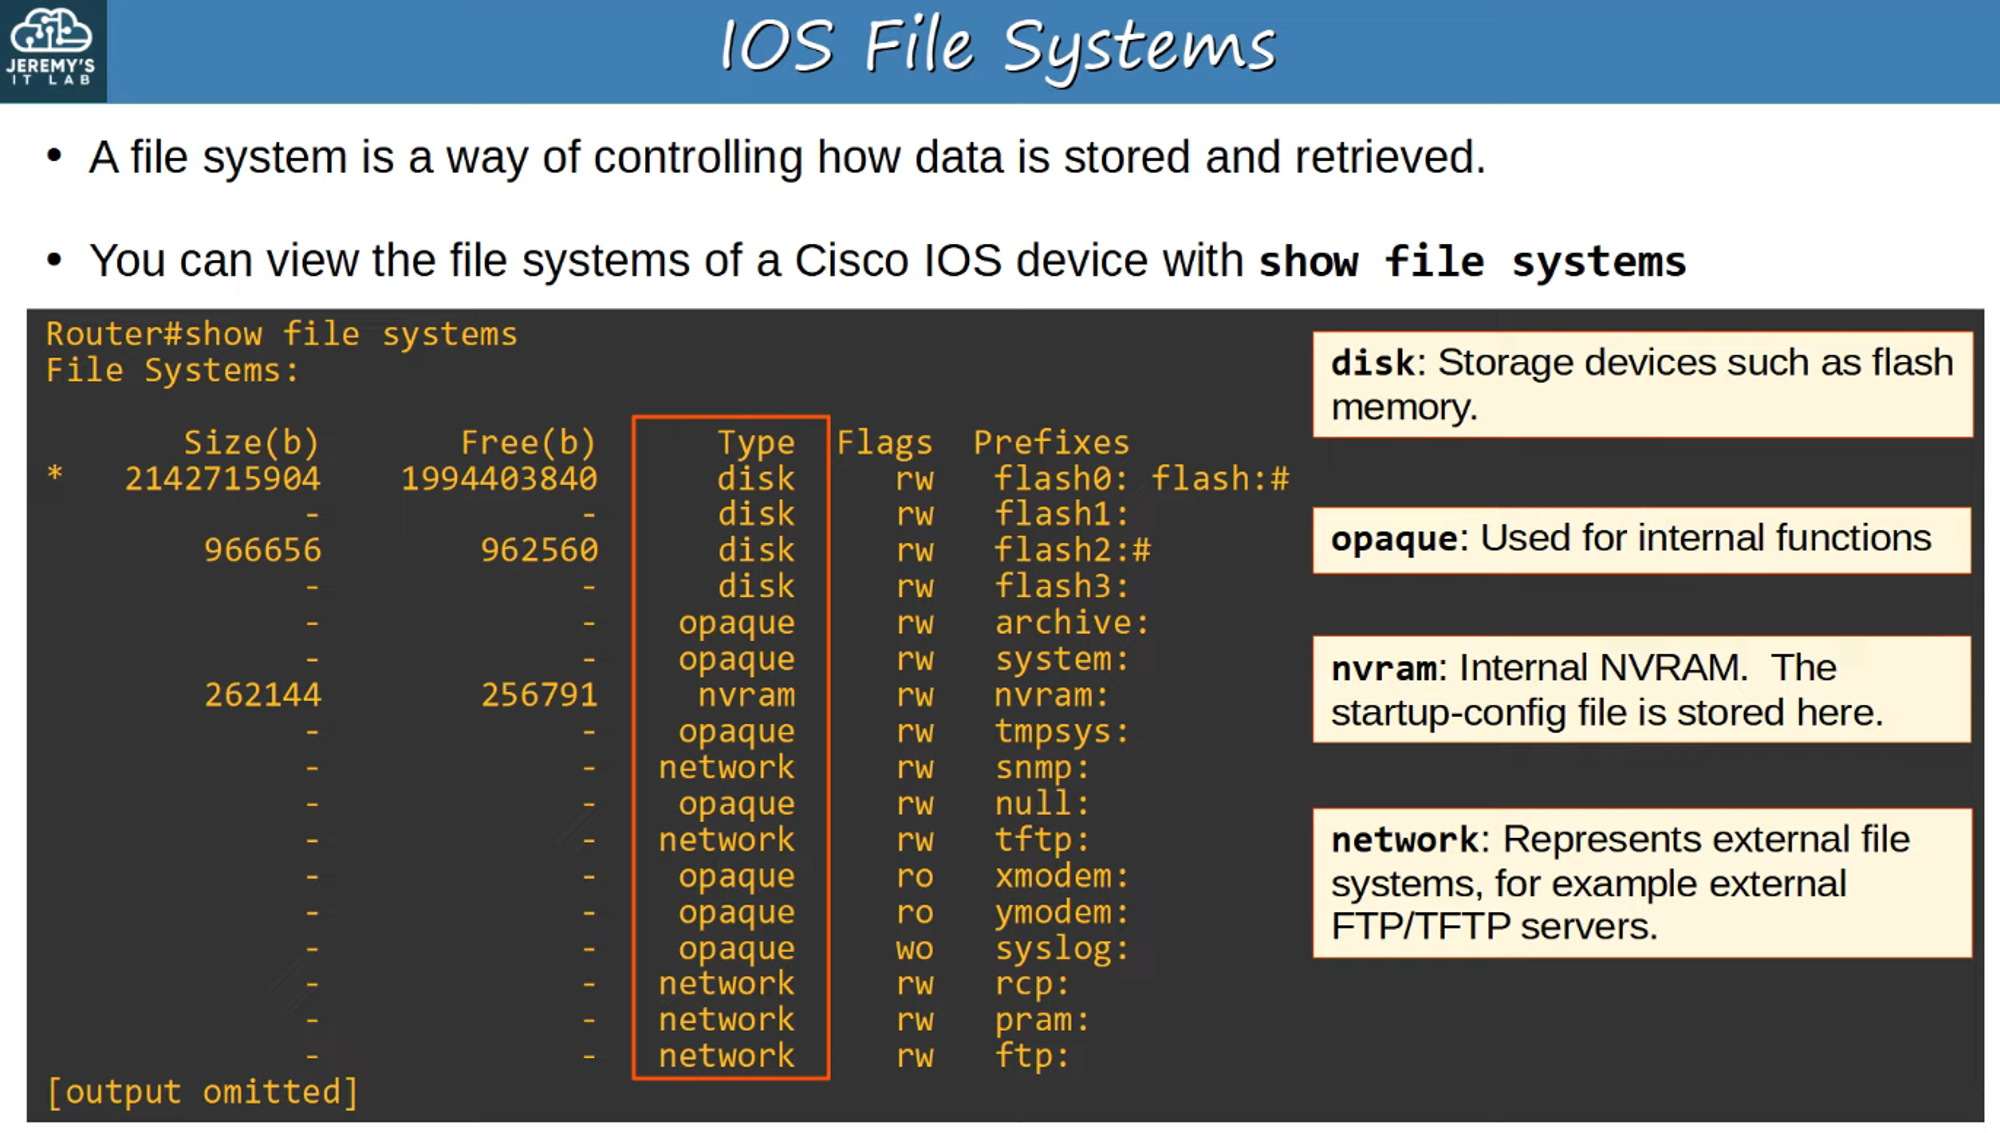Click the opaque definition callout box

tap(1642, 539)
